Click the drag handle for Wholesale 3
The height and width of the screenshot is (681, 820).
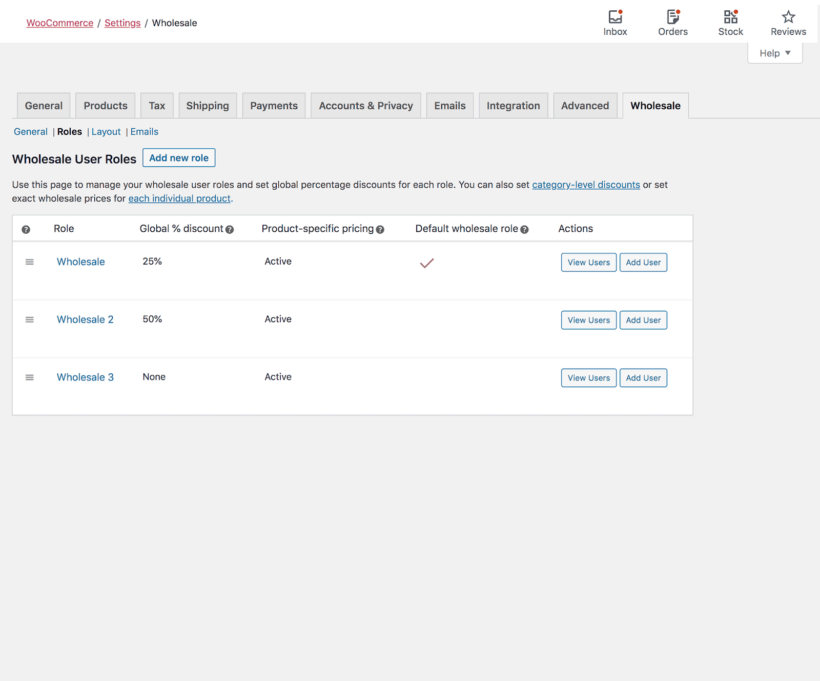pyautogui.click(x=29, y=377)
